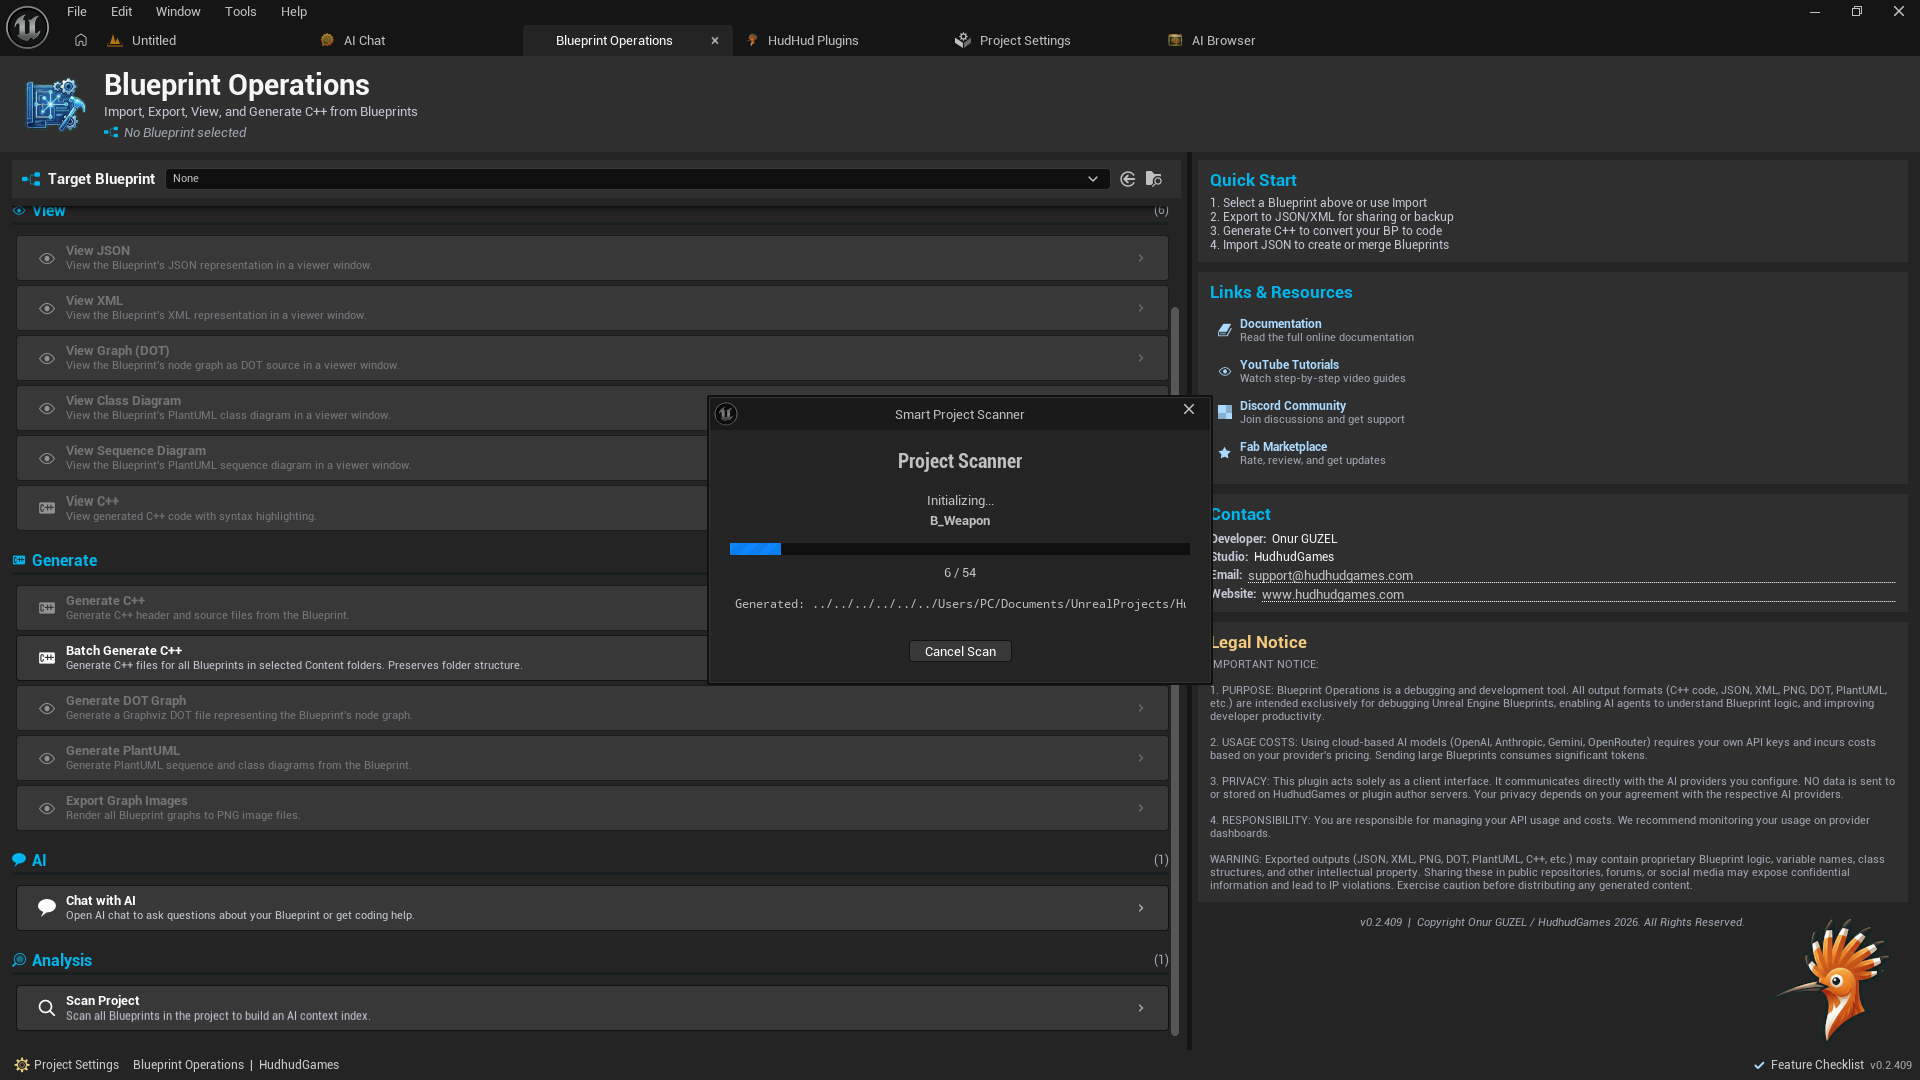Screen dimensions: 1920x1080
Task: Click the browse to asset folder icon
Action: coord(1154,179)
